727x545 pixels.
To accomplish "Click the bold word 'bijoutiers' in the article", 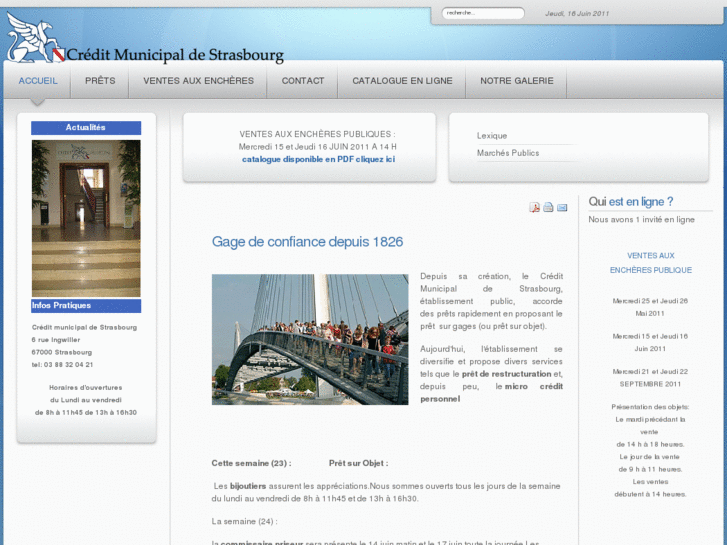I will tap(248, 486).
